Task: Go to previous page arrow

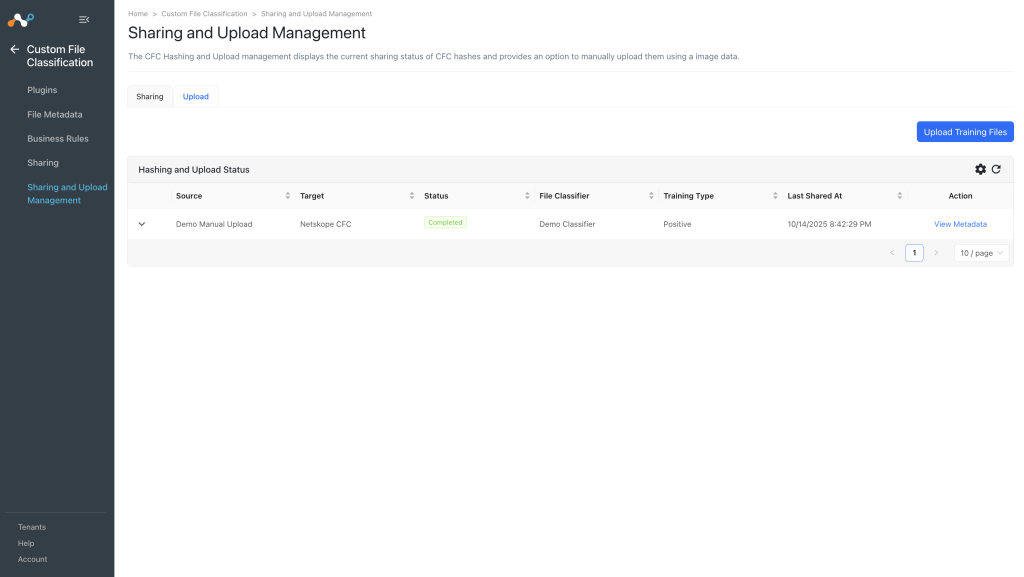Action: coord(892,253)
